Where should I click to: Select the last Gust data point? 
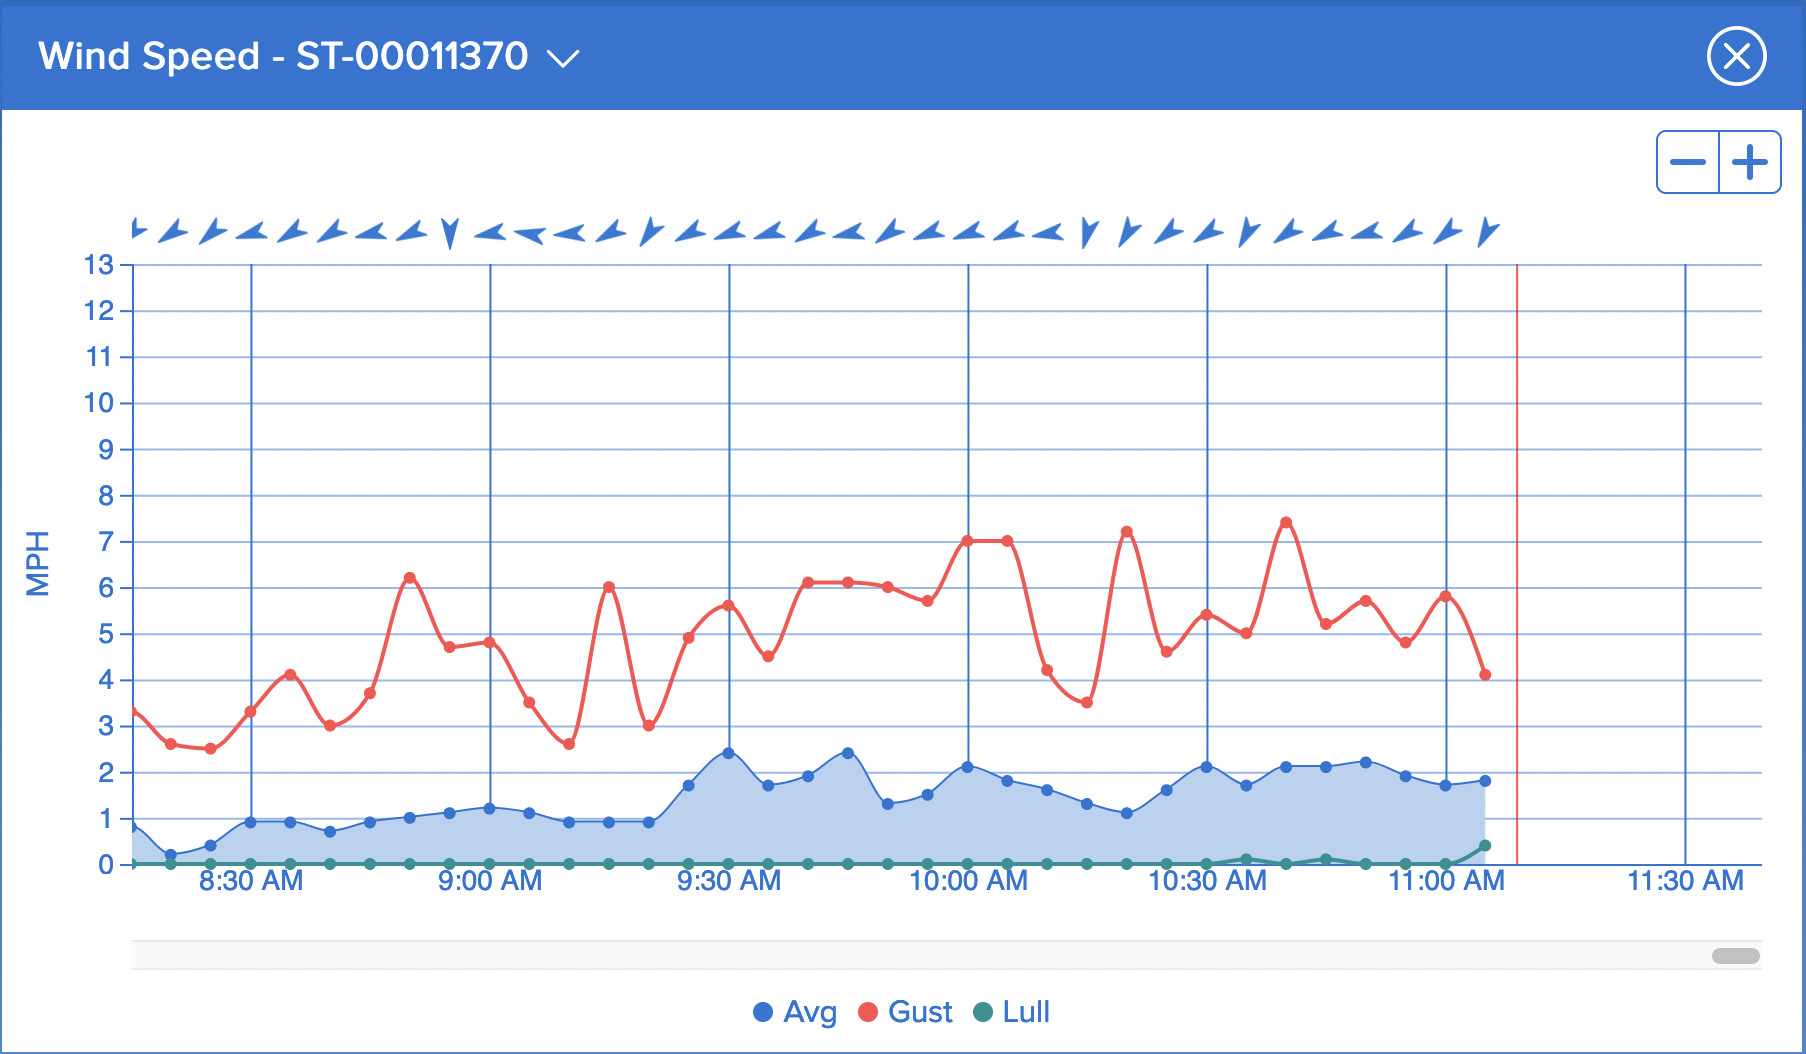pyautogui.click(x=1485, y=675)
